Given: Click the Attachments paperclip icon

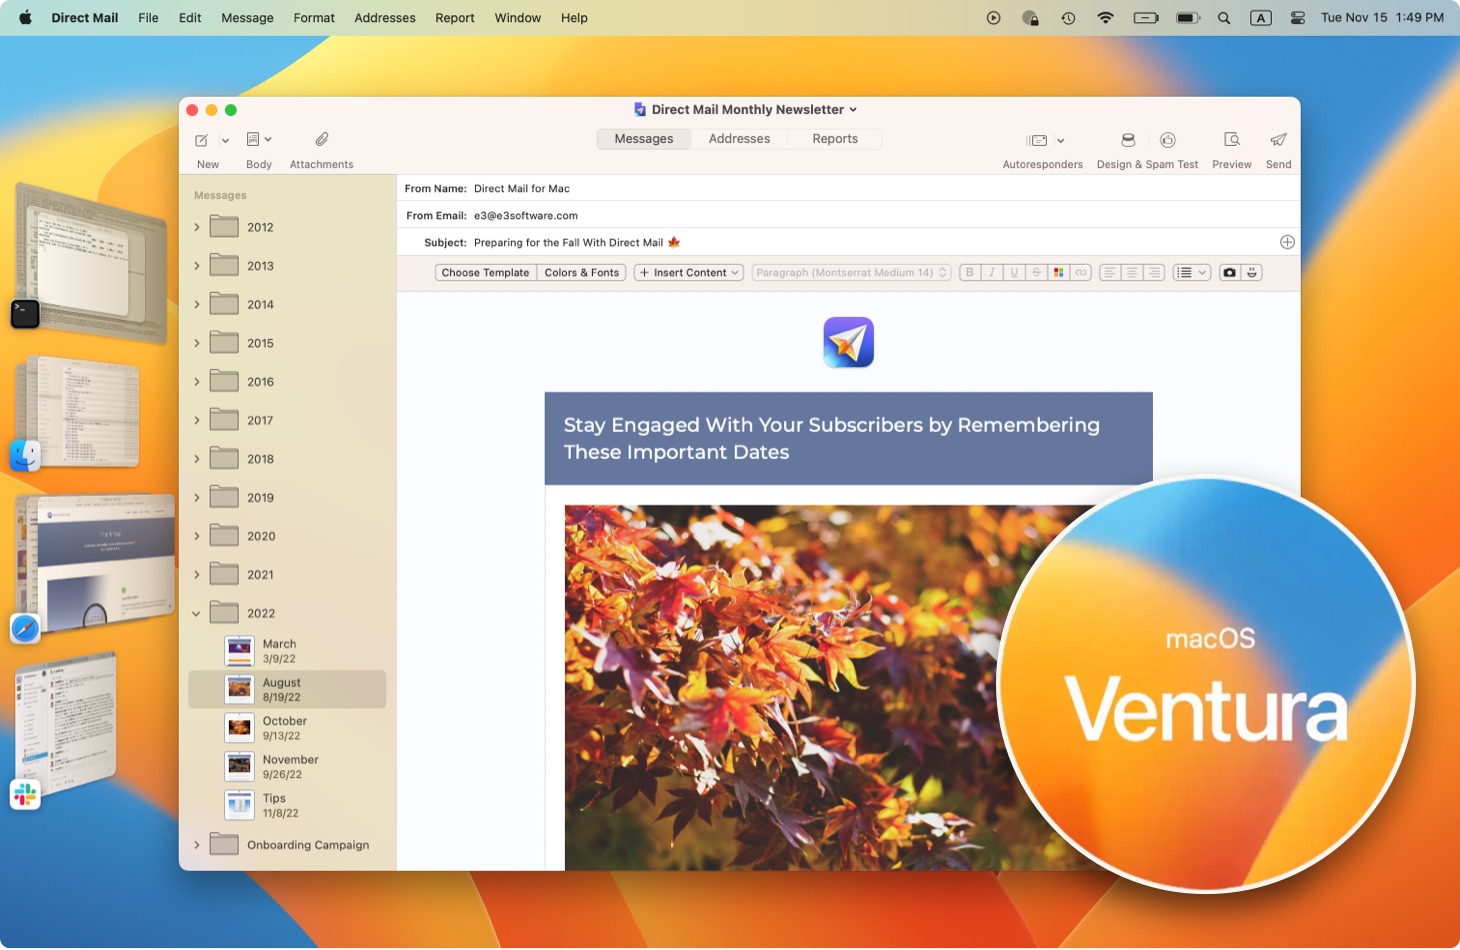Looking at the screenshot, I should click(x=321, y=140).
